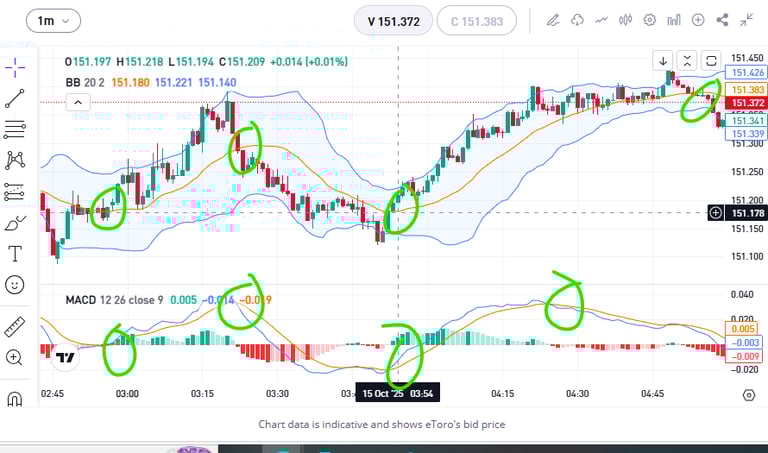The image size is (768, 453).
Task: Click the 15 Oct '25 03:54 time label
Action: click(x=398, y=393)
